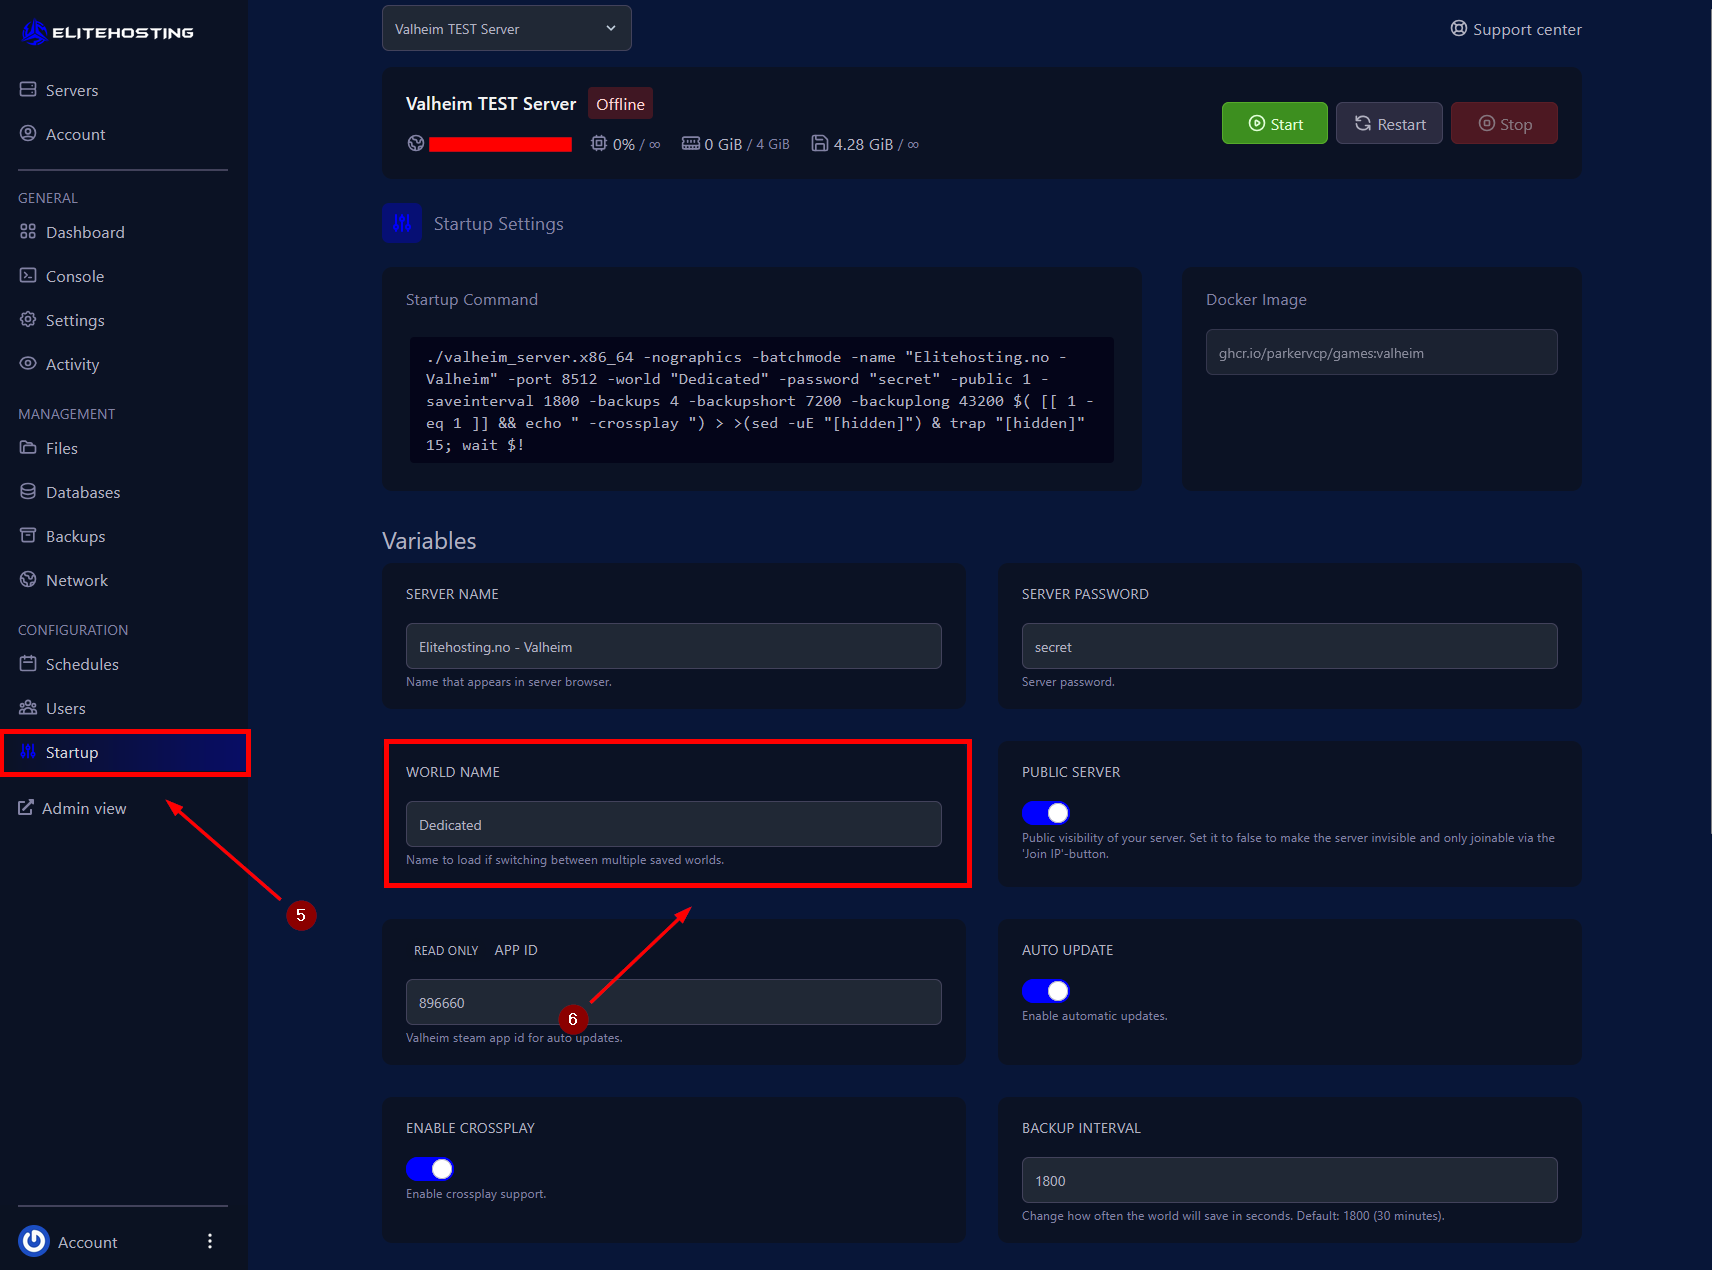The image size is (1712, 1270).
Task: Open the Servers menu item
Action: pos(72,90)
